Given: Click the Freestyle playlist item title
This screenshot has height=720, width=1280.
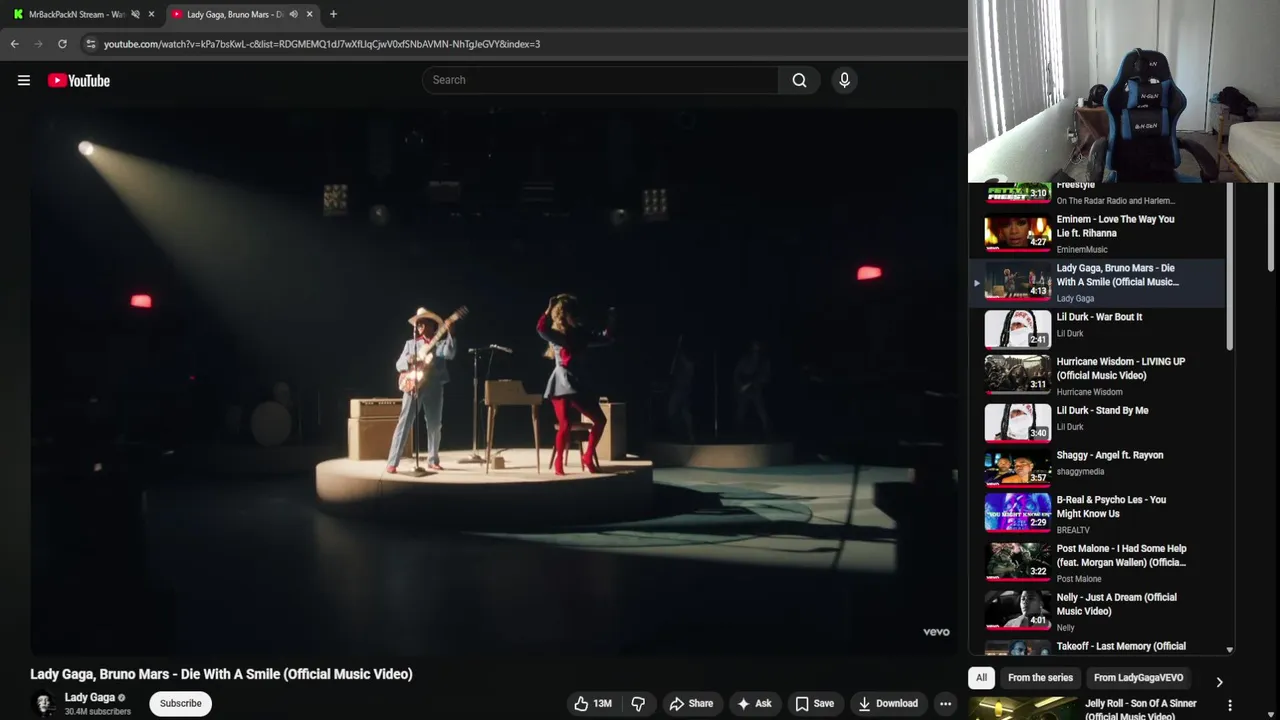Looking at the screenshot, I should point(1076,185).
